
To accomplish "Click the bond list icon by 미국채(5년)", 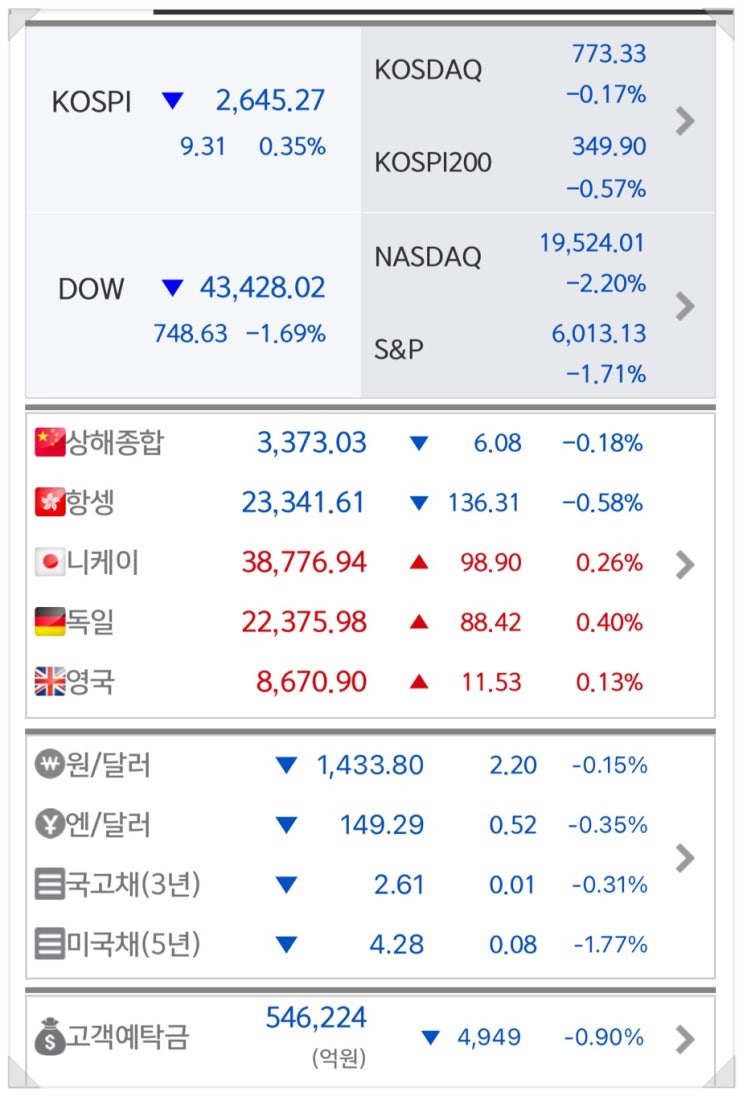I will (x=49, y=944).
